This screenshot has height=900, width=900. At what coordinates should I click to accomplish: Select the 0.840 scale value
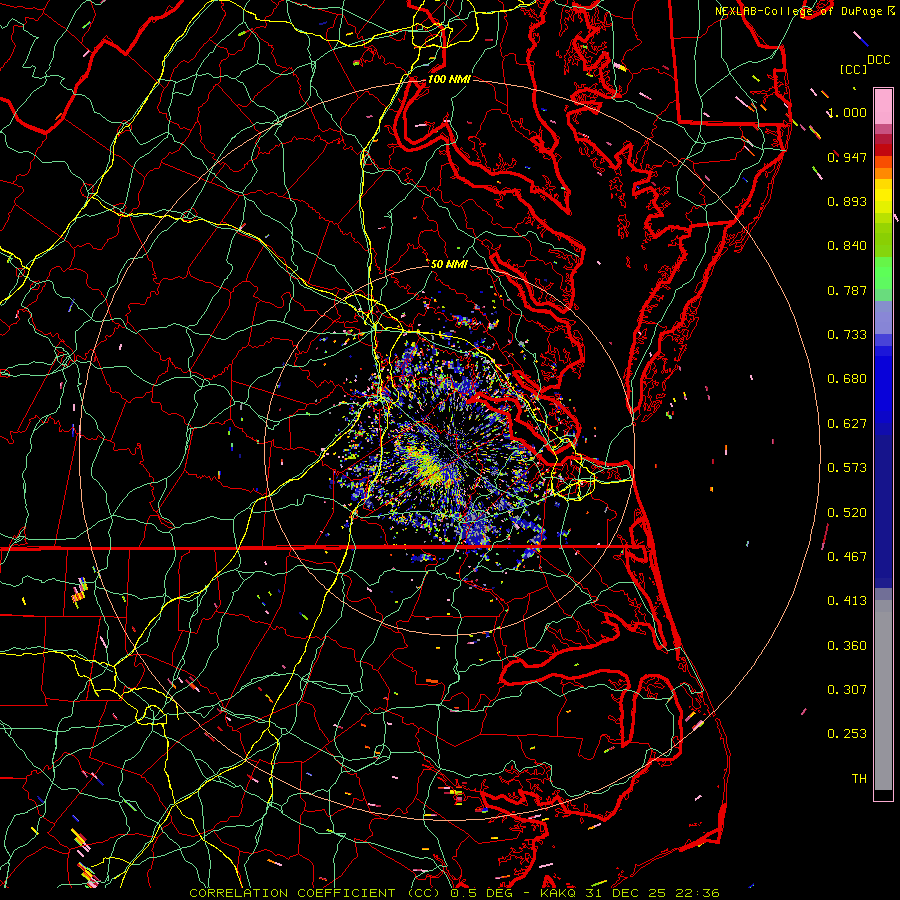tap(847, 246)
